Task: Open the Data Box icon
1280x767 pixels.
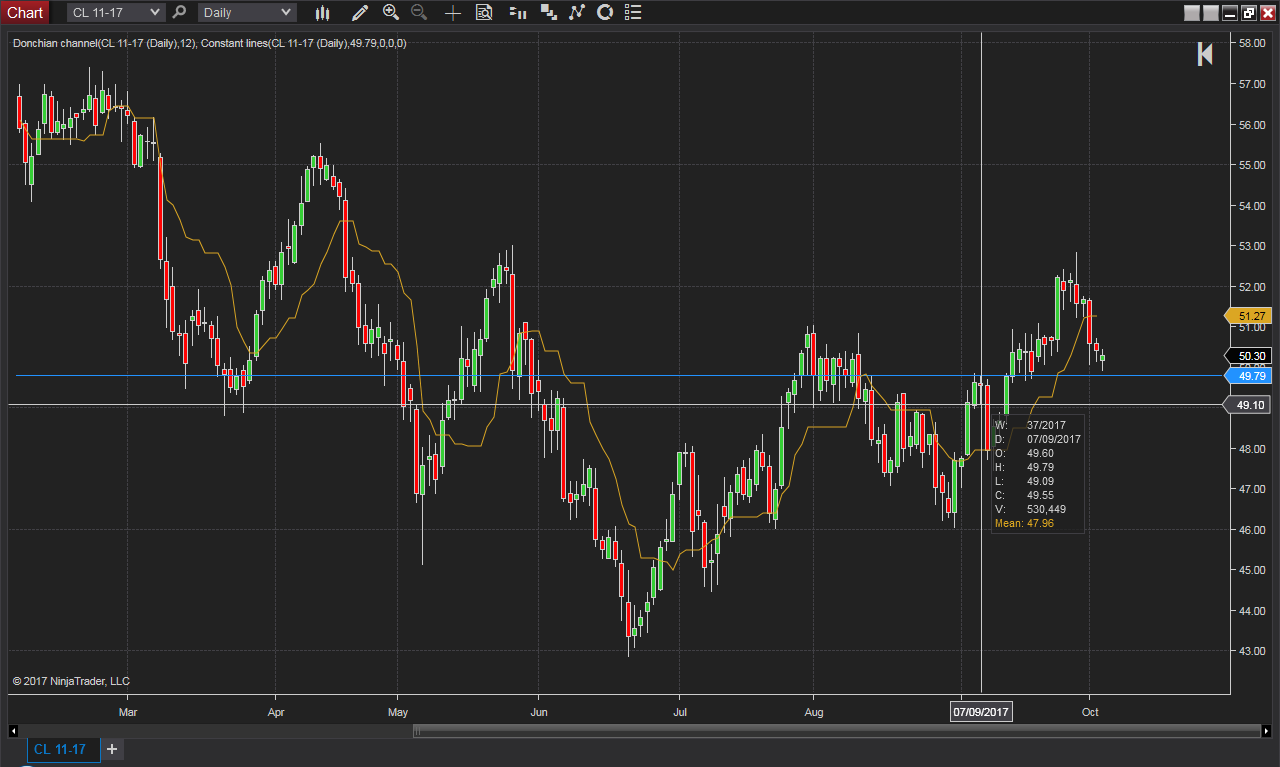Action: pyautogui.click(x=484, y=13)
